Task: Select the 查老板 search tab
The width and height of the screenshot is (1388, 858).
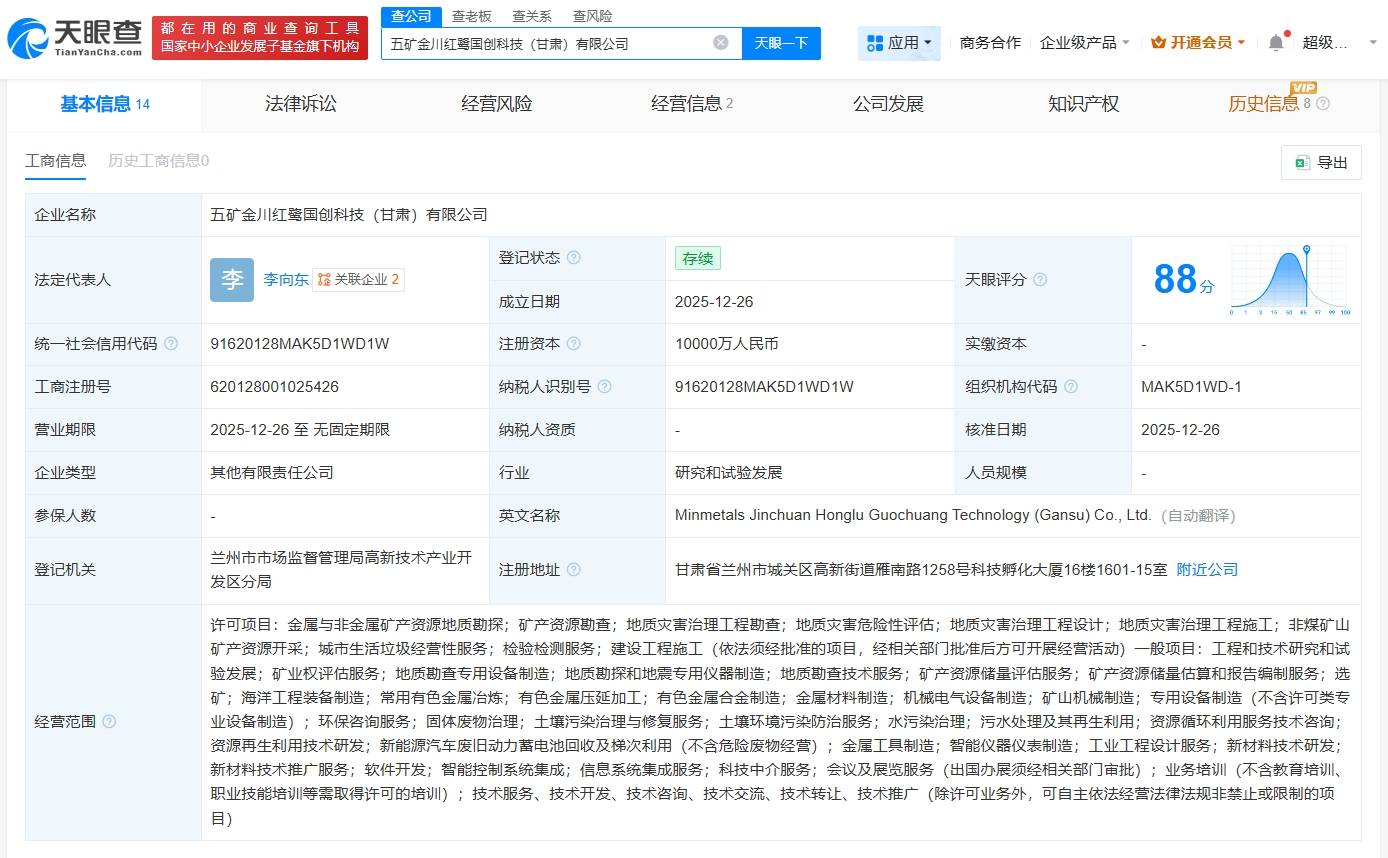Action: point(471,16)
